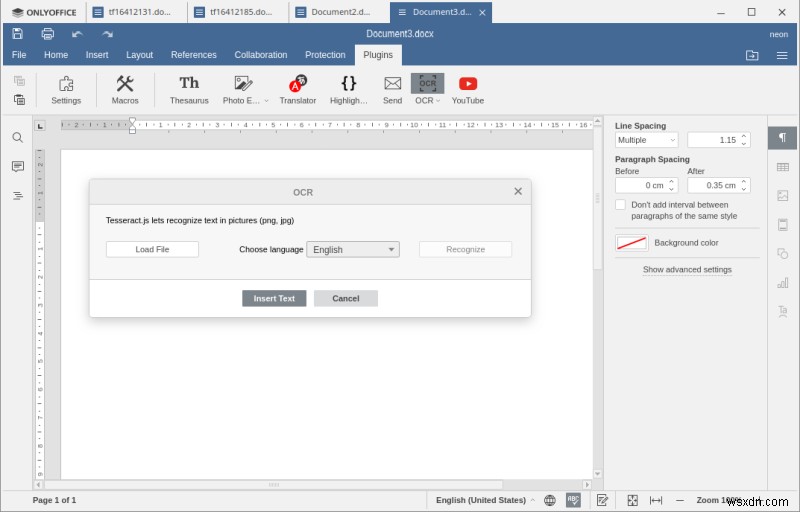This screenshot has height=512, width=800.
Task: Switch to the Protection tab
Action: [x=325, y=55]
